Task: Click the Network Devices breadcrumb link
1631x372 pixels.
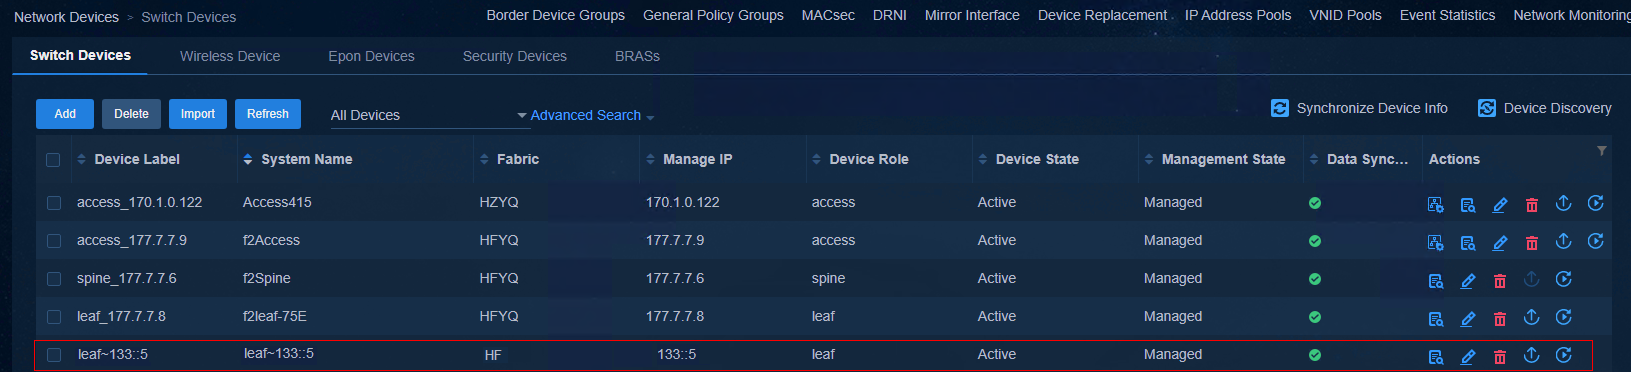Action: 66,17
